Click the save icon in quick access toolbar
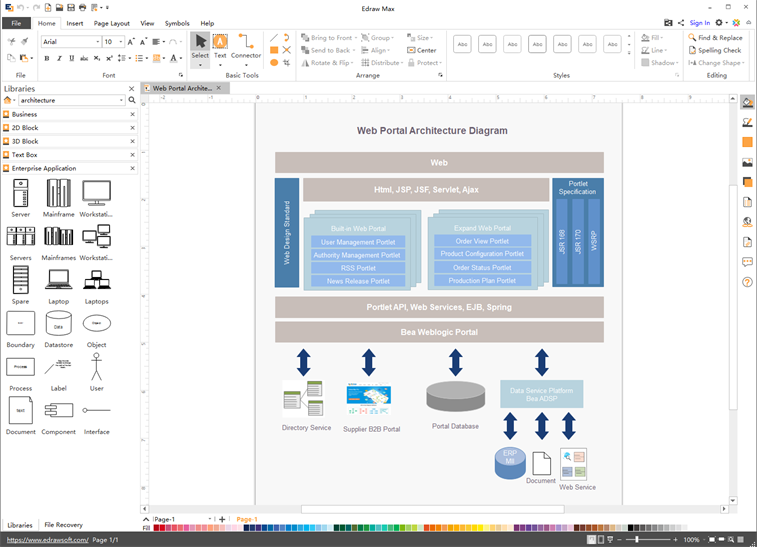 pos(71,8)
